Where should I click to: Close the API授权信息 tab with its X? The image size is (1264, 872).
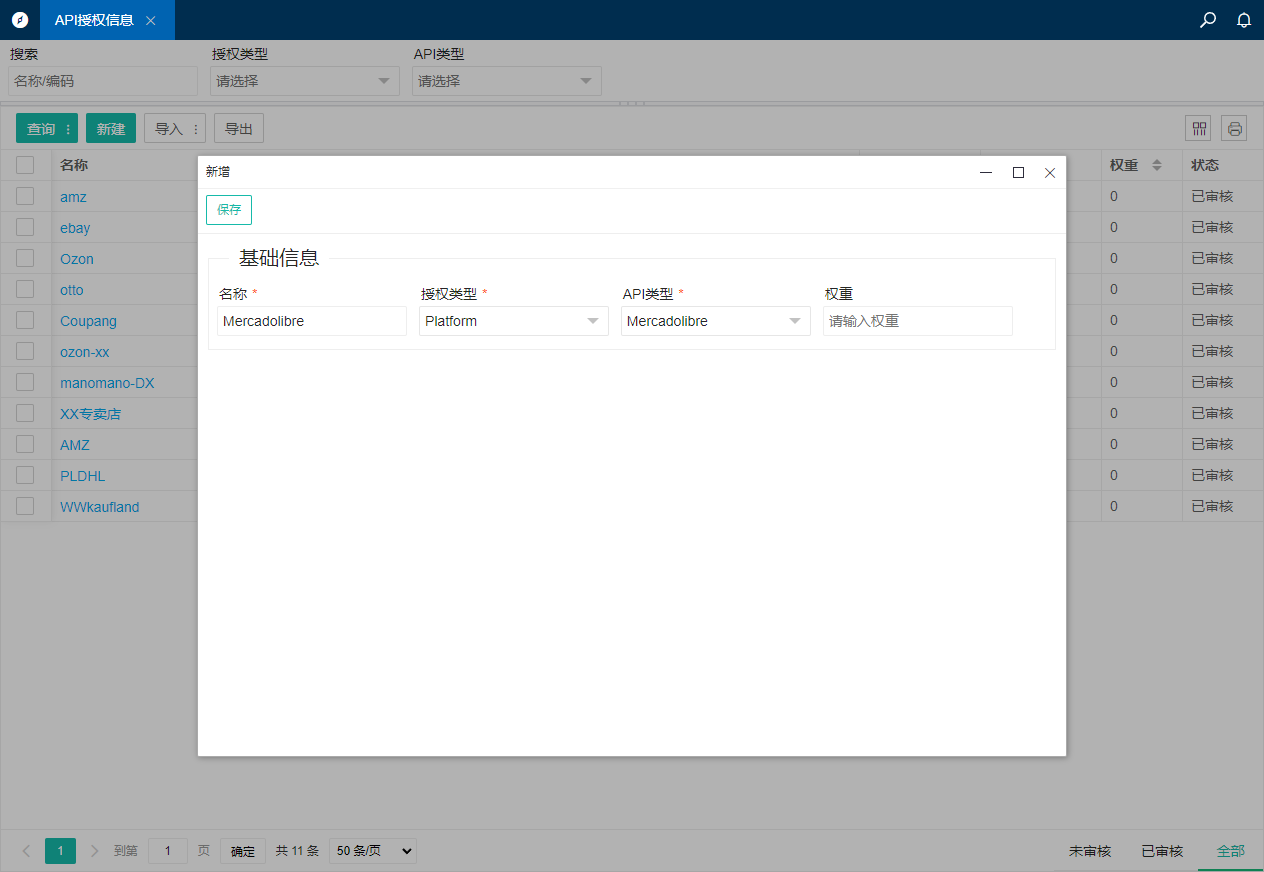[151, 20]
